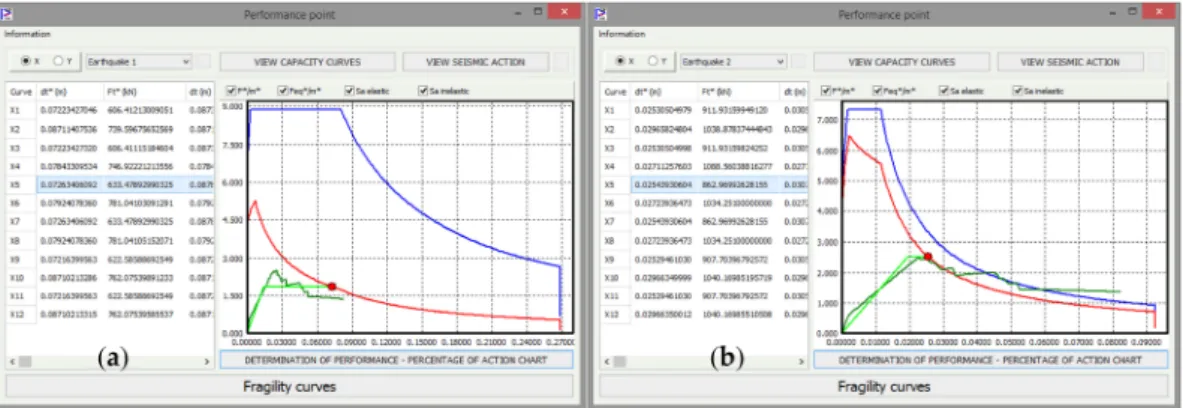
Task: Click the red performance point on Earthquake 2 chart
Action: point(927,256)
